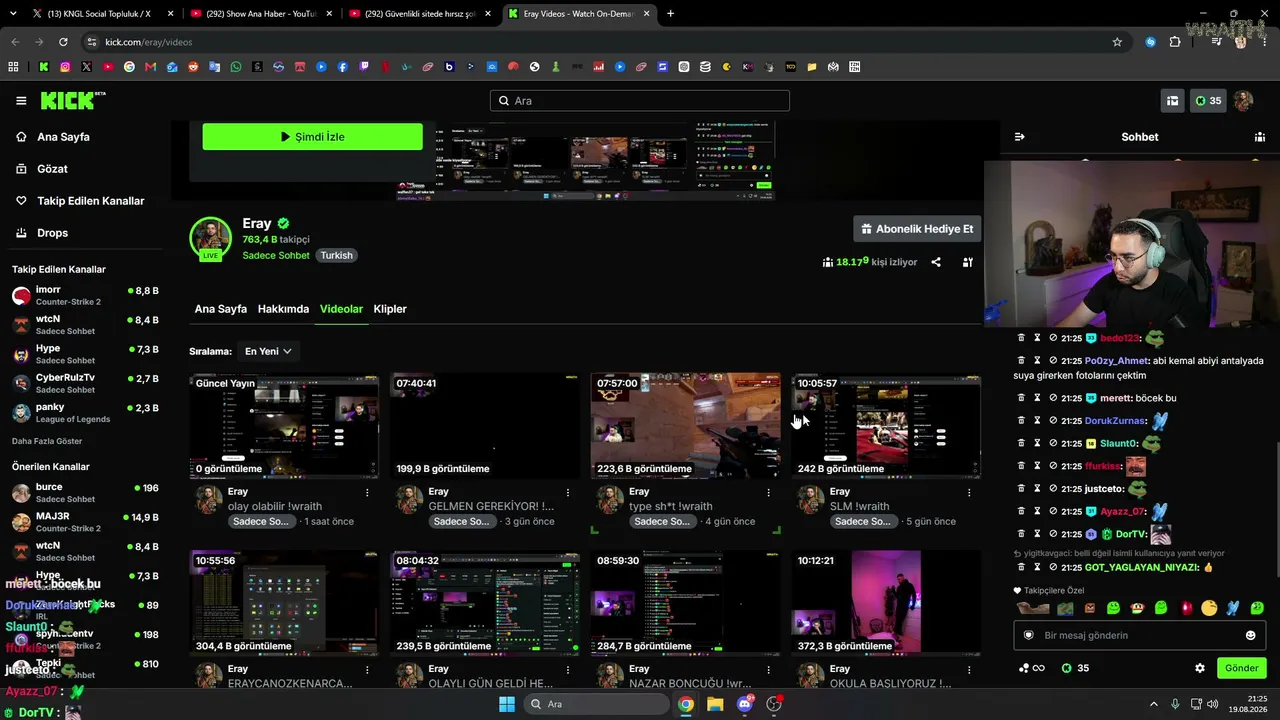Open the volume control in system tray

[x=1213, y=704]
